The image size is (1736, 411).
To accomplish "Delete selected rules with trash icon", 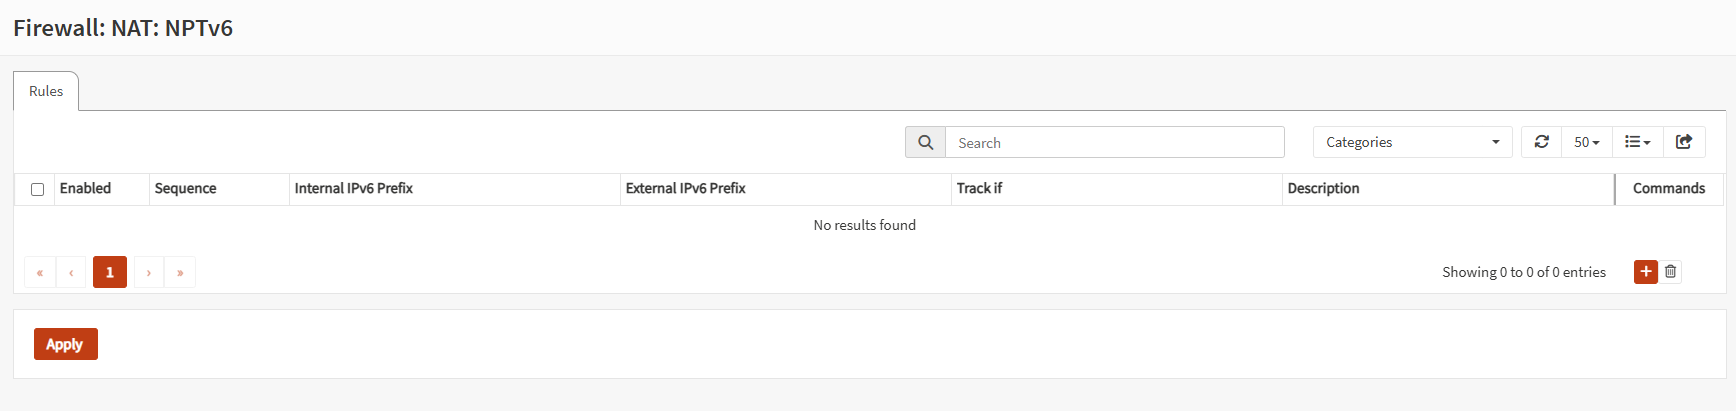I will 1671,272.
